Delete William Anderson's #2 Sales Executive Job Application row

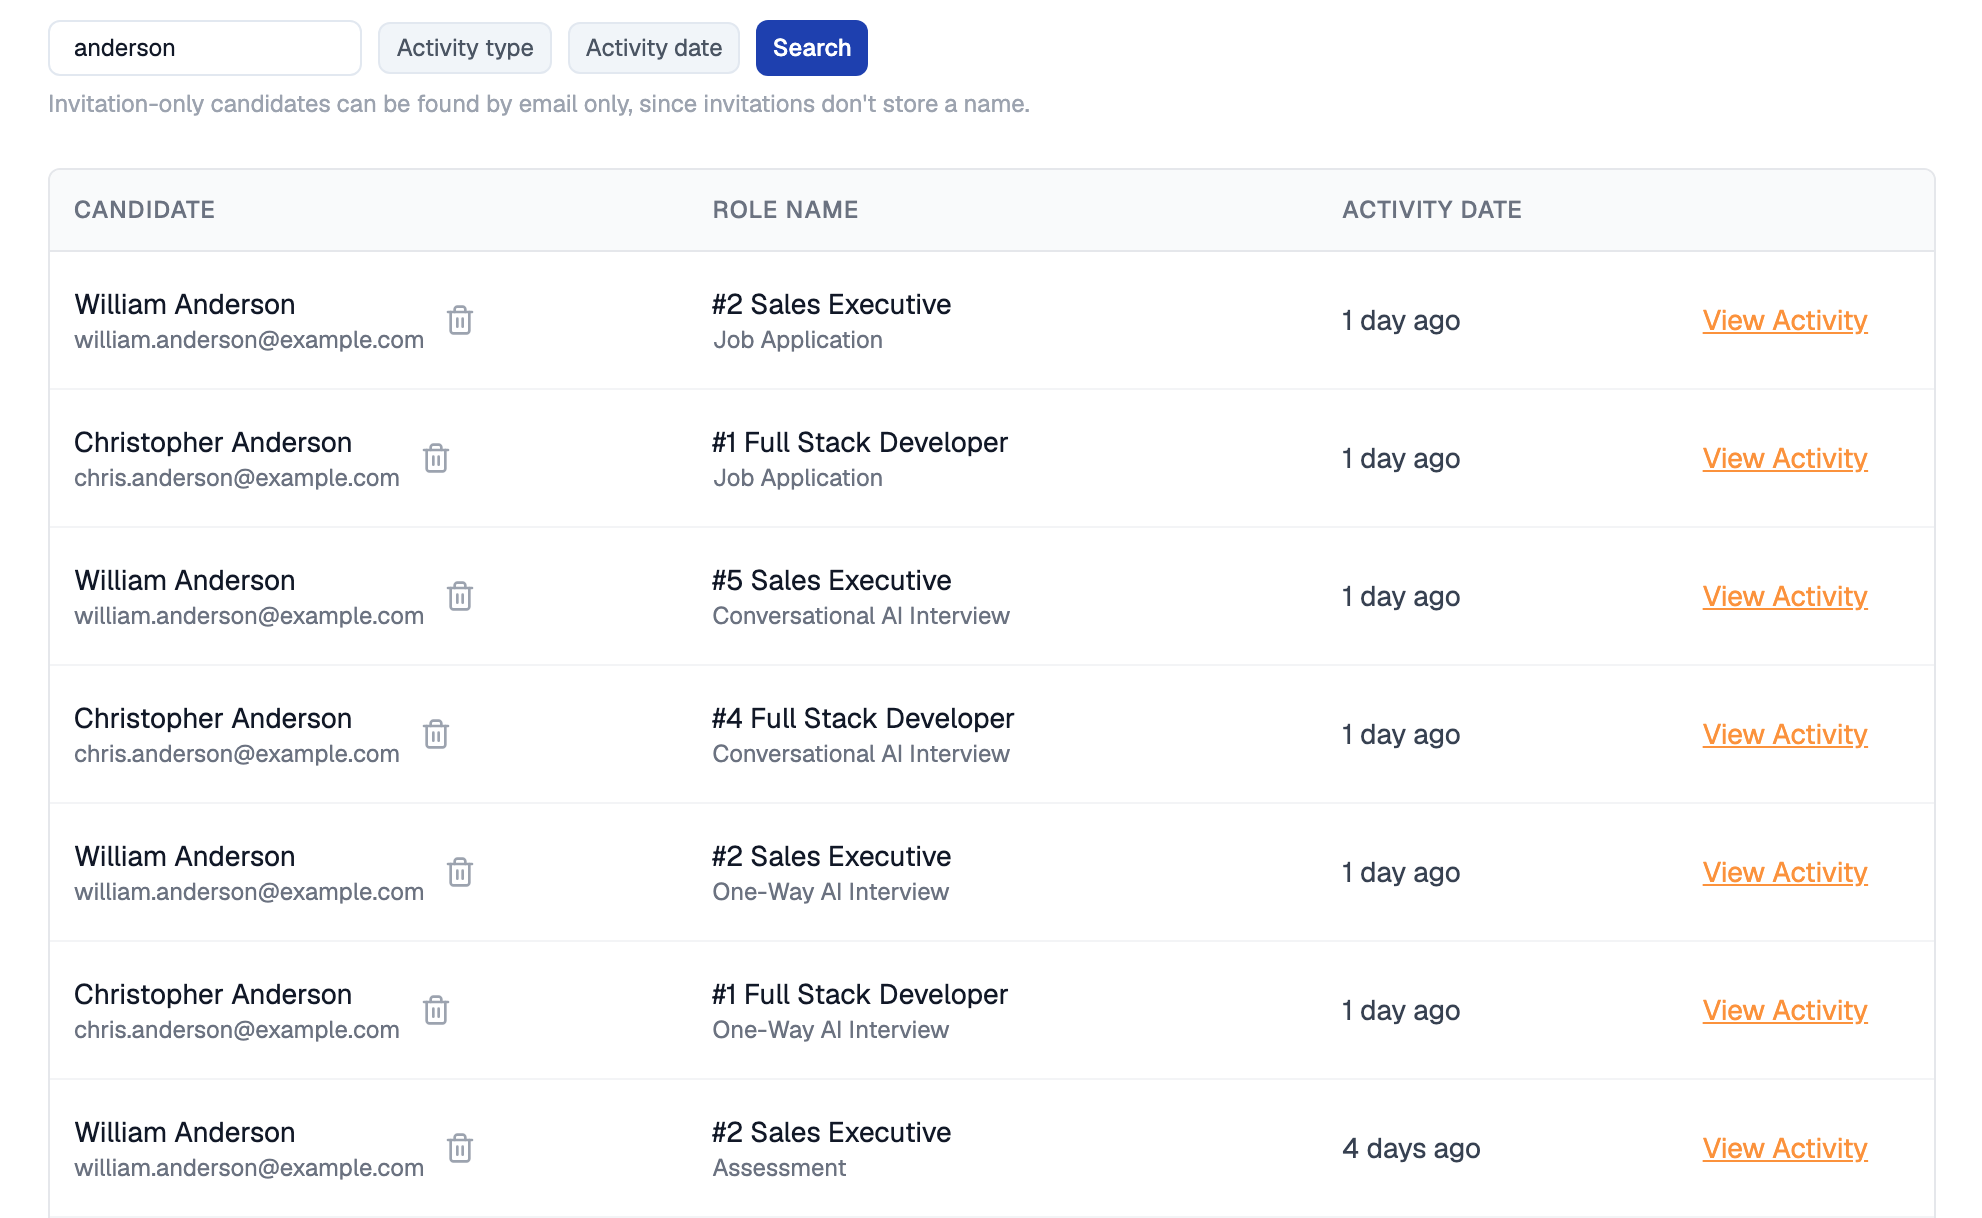pyautogui.click(x=460, y=320)
